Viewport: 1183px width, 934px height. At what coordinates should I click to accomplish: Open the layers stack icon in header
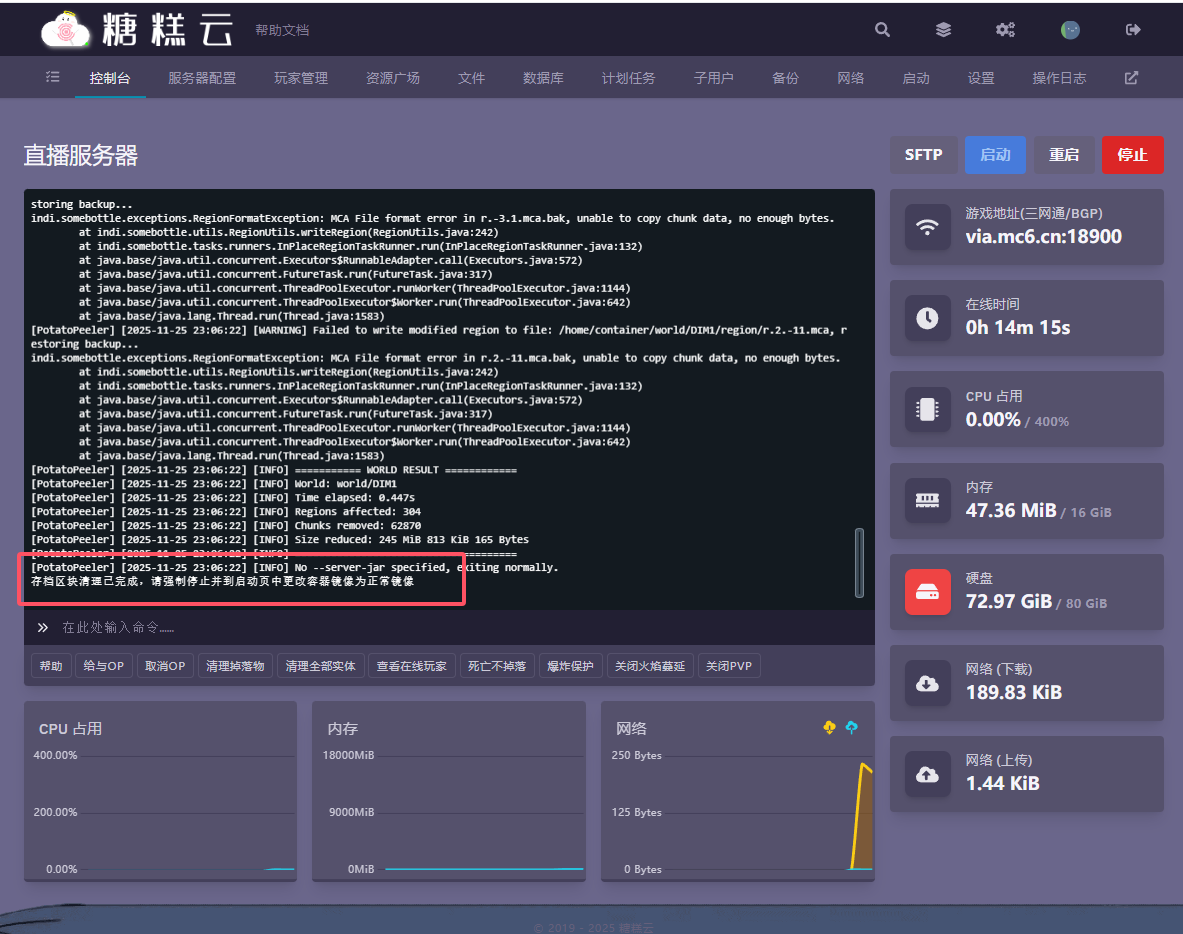click(x=943, y=30)
